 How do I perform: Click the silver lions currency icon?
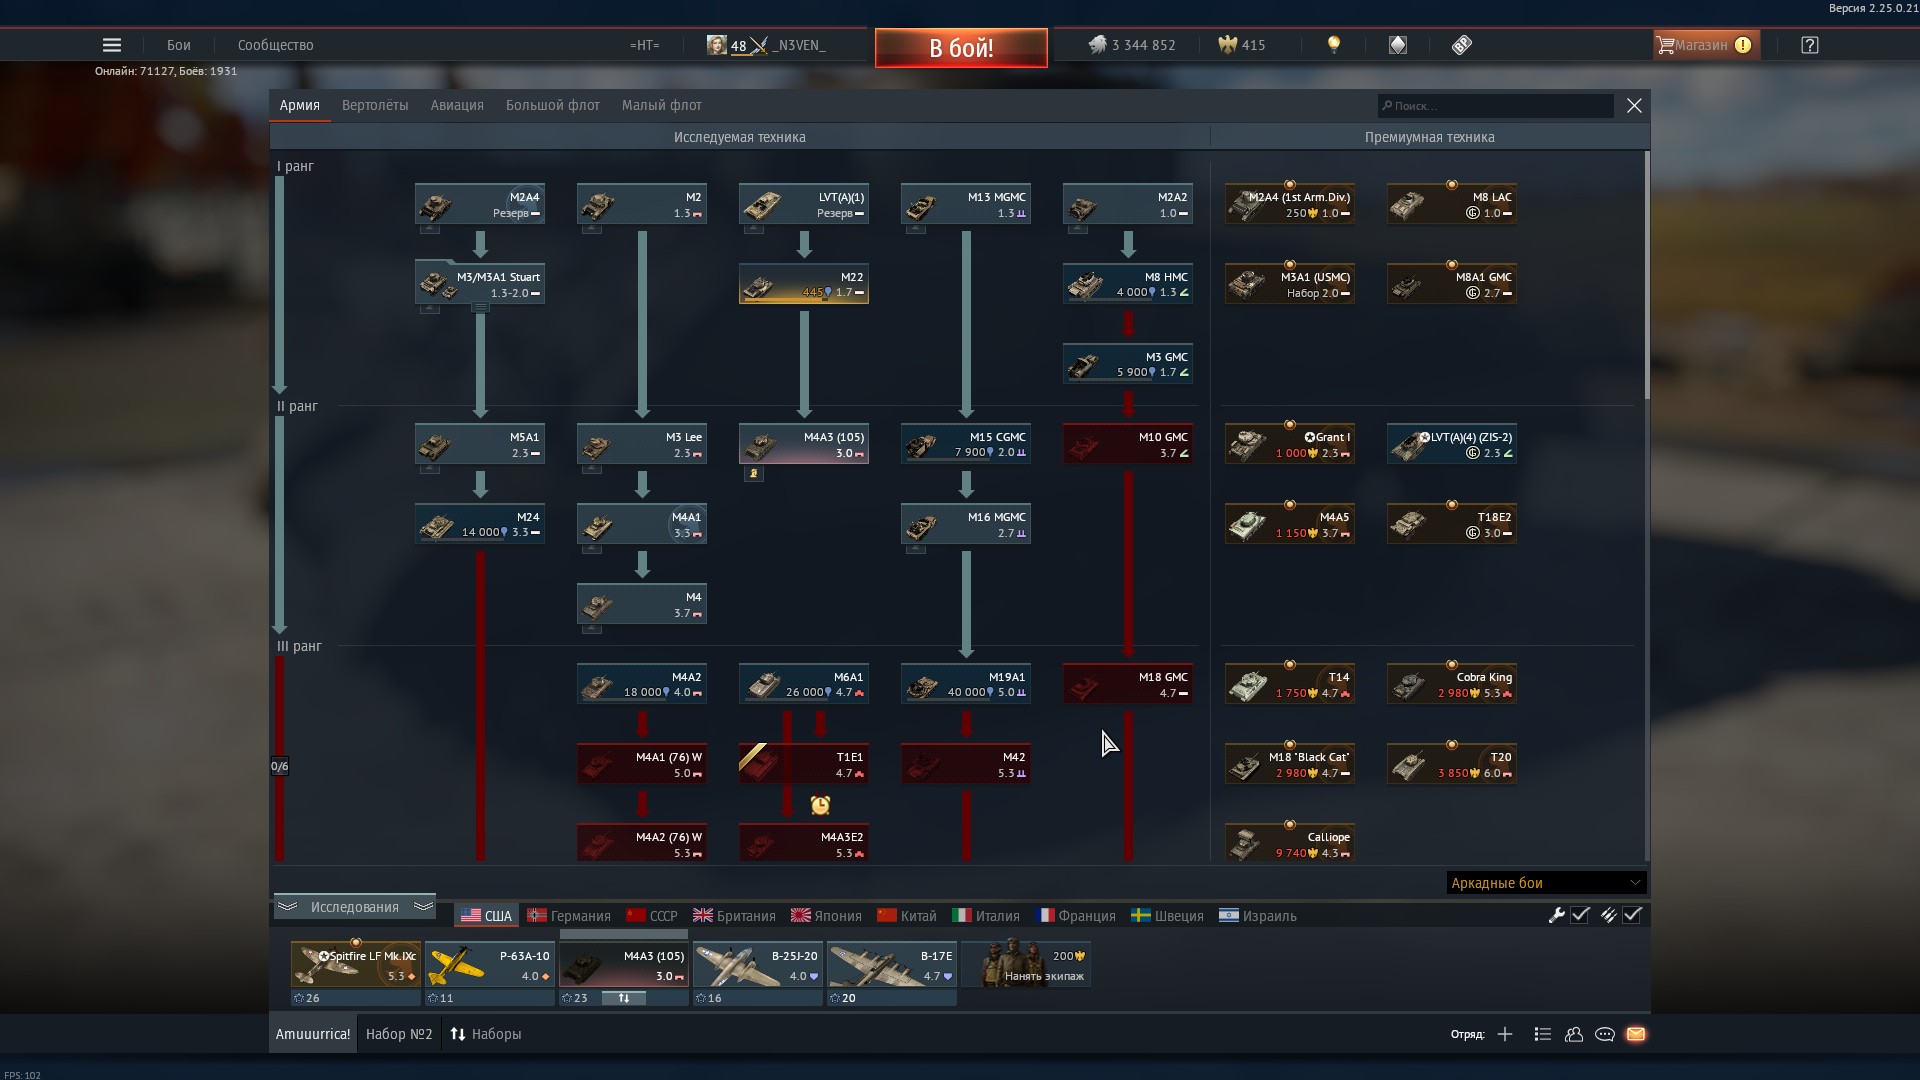pos(1097,45)
